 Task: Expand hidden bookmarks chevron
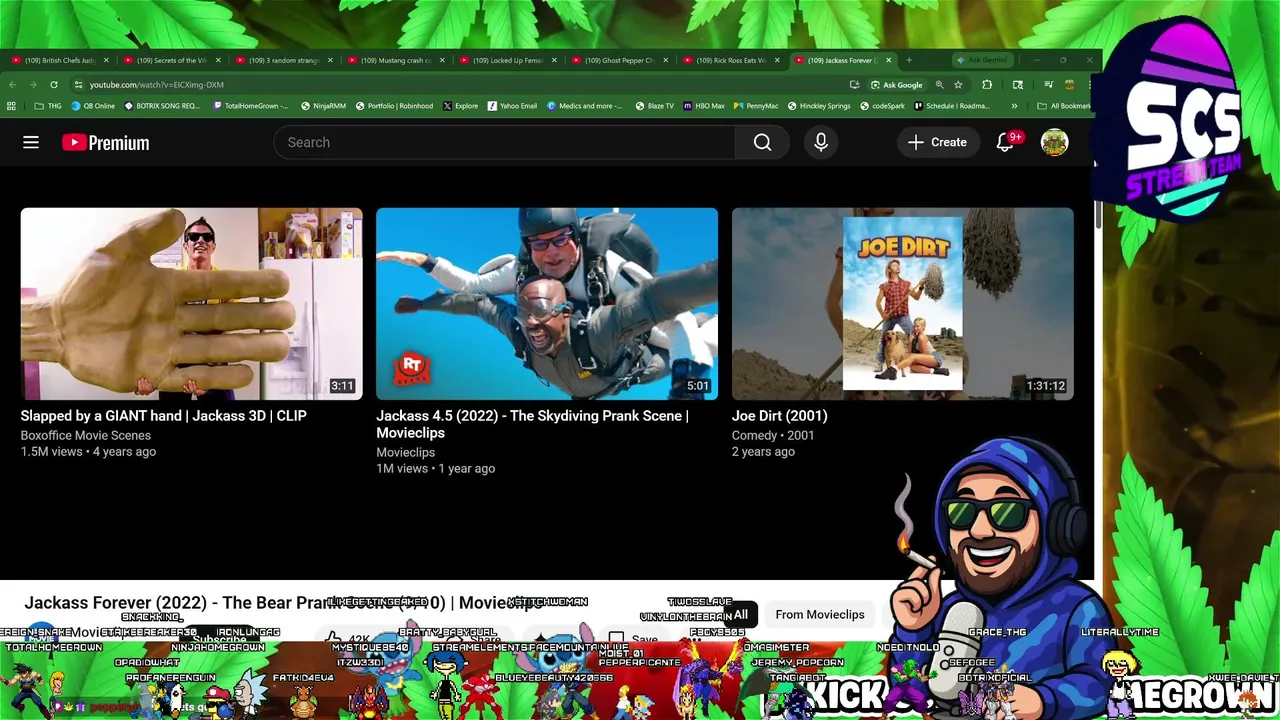tap(1014, 106)
